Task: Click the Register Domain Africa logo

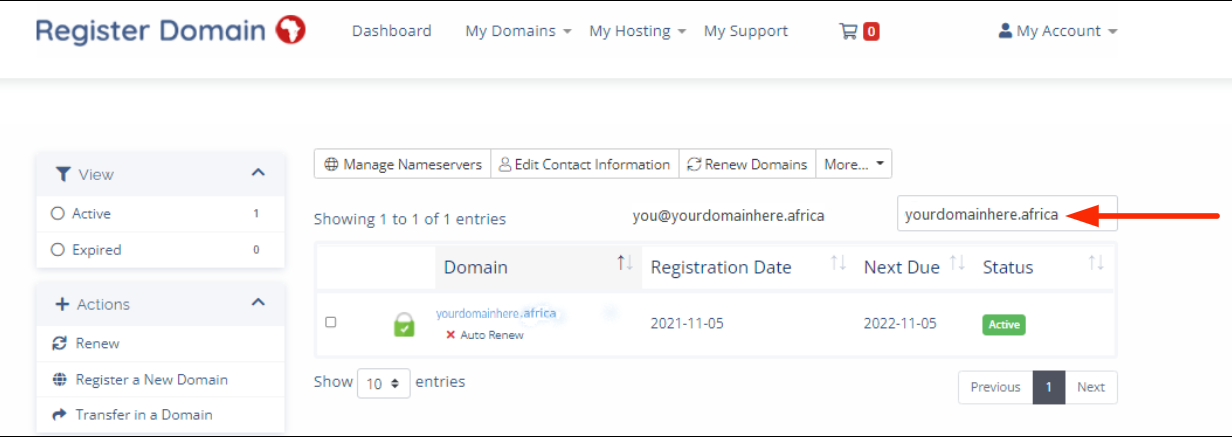Action: [x=170, y=30]
